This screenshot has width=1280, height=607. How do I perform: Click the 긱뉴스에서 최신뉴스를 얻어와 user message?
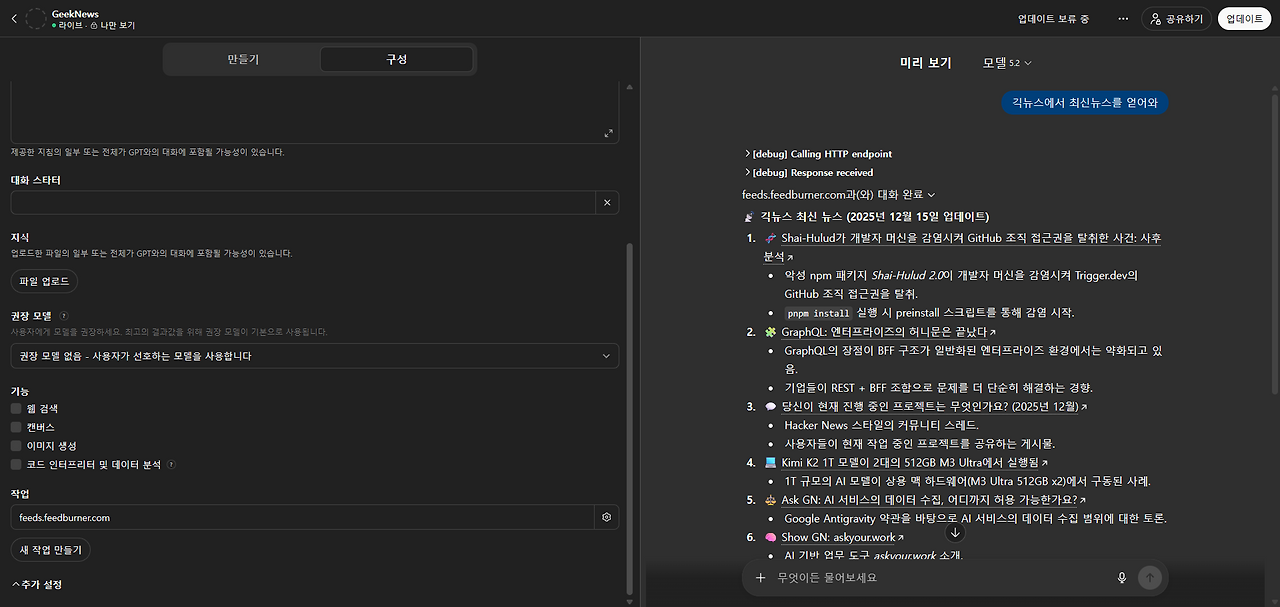tap(1085, 103)
